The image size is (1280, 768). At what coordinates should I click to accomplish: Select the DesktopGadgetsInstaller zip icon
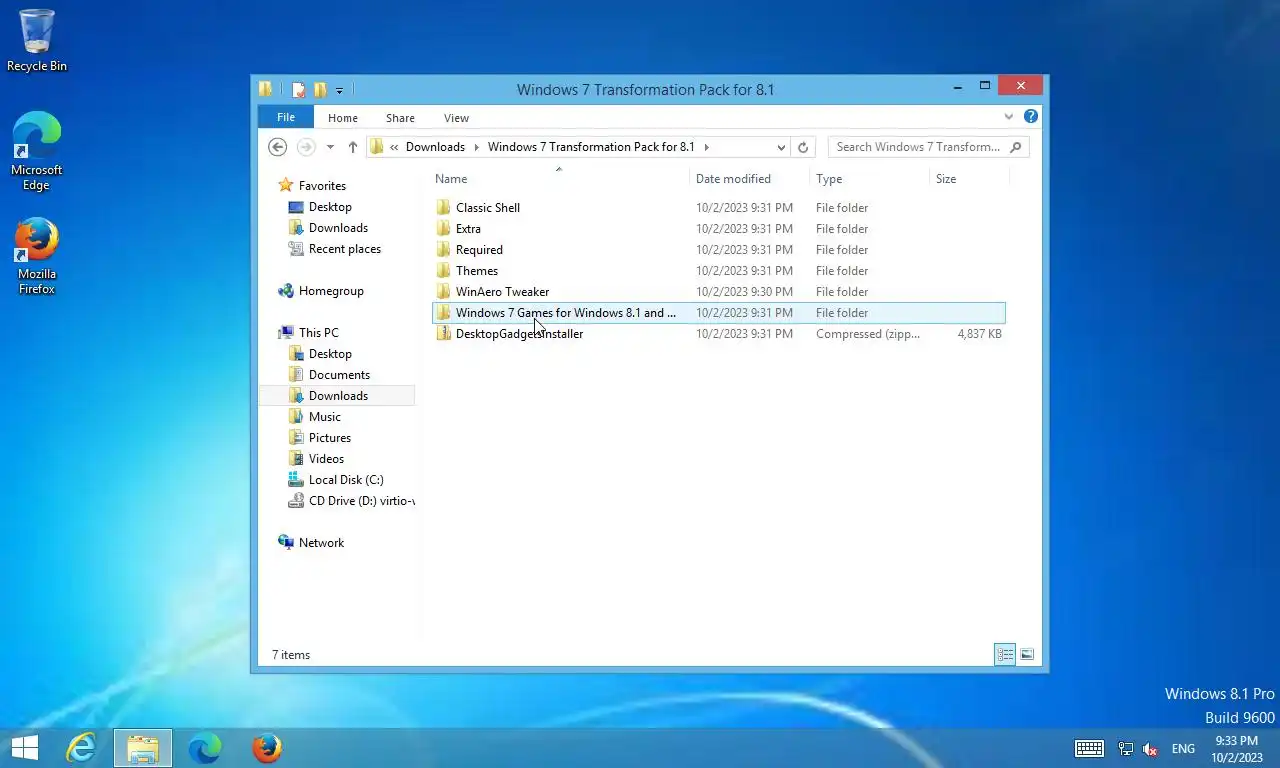click(x=444, y=334)
